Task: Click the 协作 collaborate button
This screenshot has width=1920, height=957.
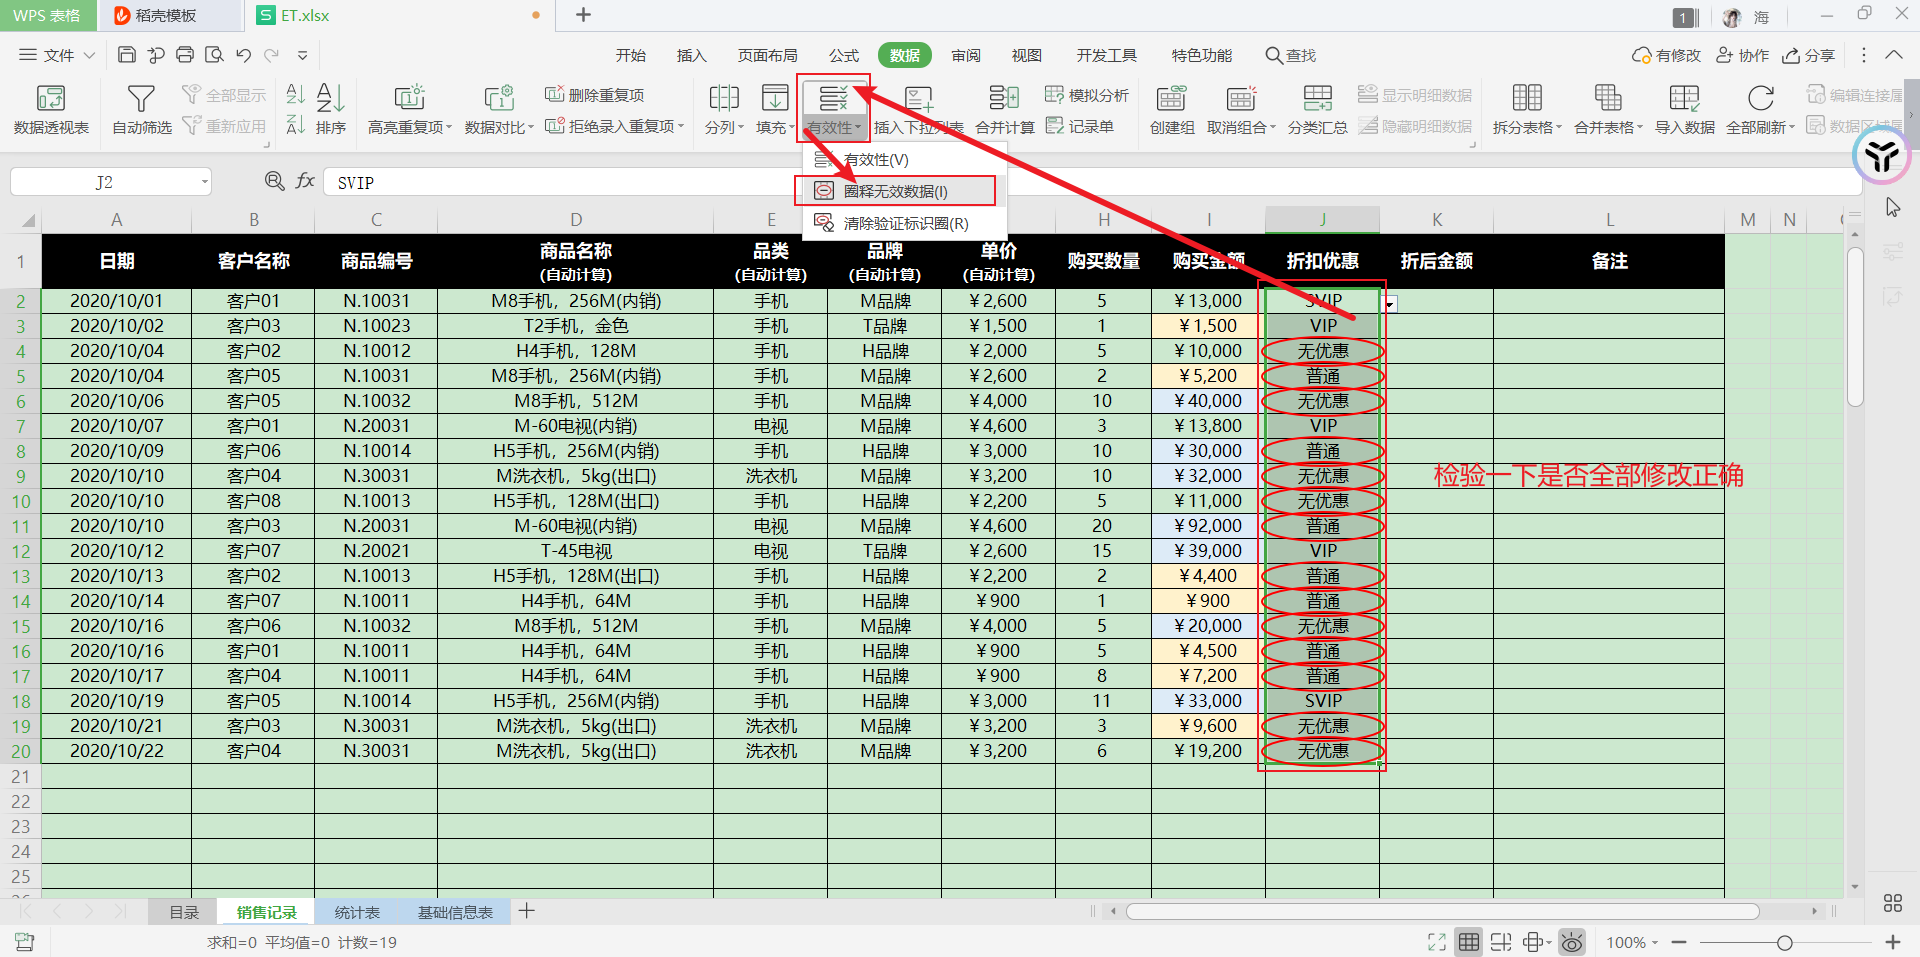Action: (x=1743, y=55)
